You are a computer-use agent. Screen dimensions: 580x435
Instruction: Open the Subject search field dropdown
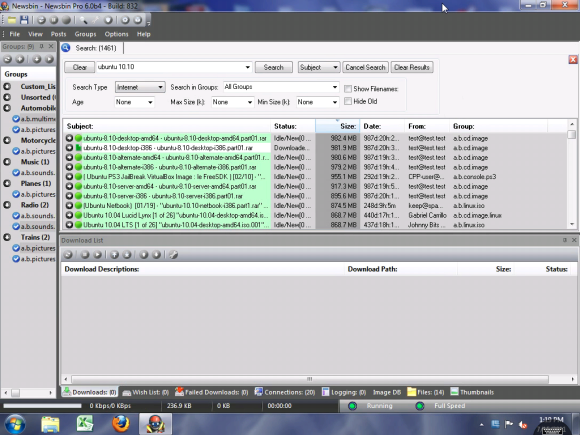click(x=318, y=67)
